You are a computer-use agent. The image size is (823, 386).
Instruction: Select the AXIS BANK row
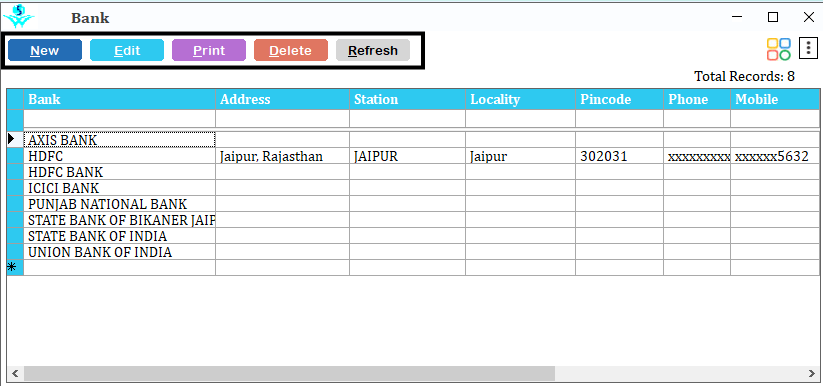point(120,140)
